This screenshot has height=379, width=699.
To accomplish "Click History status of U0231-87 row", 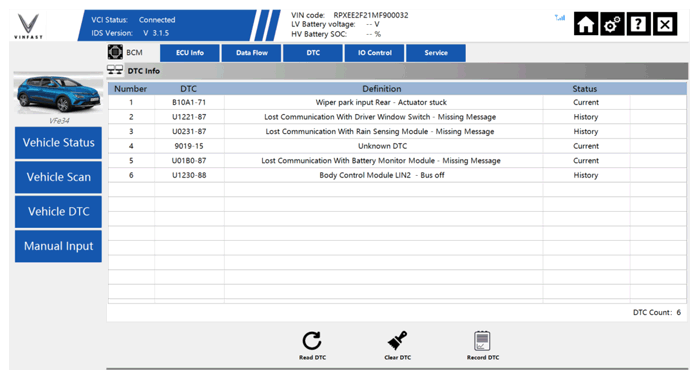I will point(586,132).
